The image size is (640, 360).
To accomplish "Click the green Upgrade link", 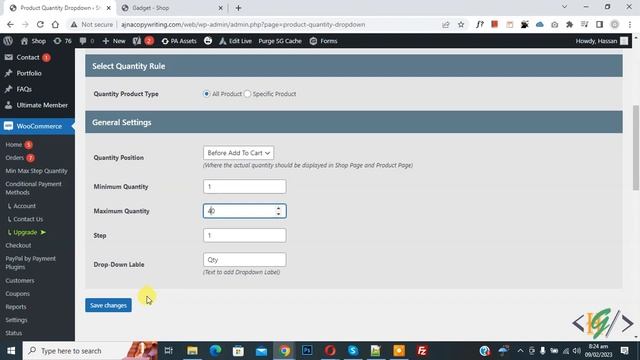I will click(27, 232).
